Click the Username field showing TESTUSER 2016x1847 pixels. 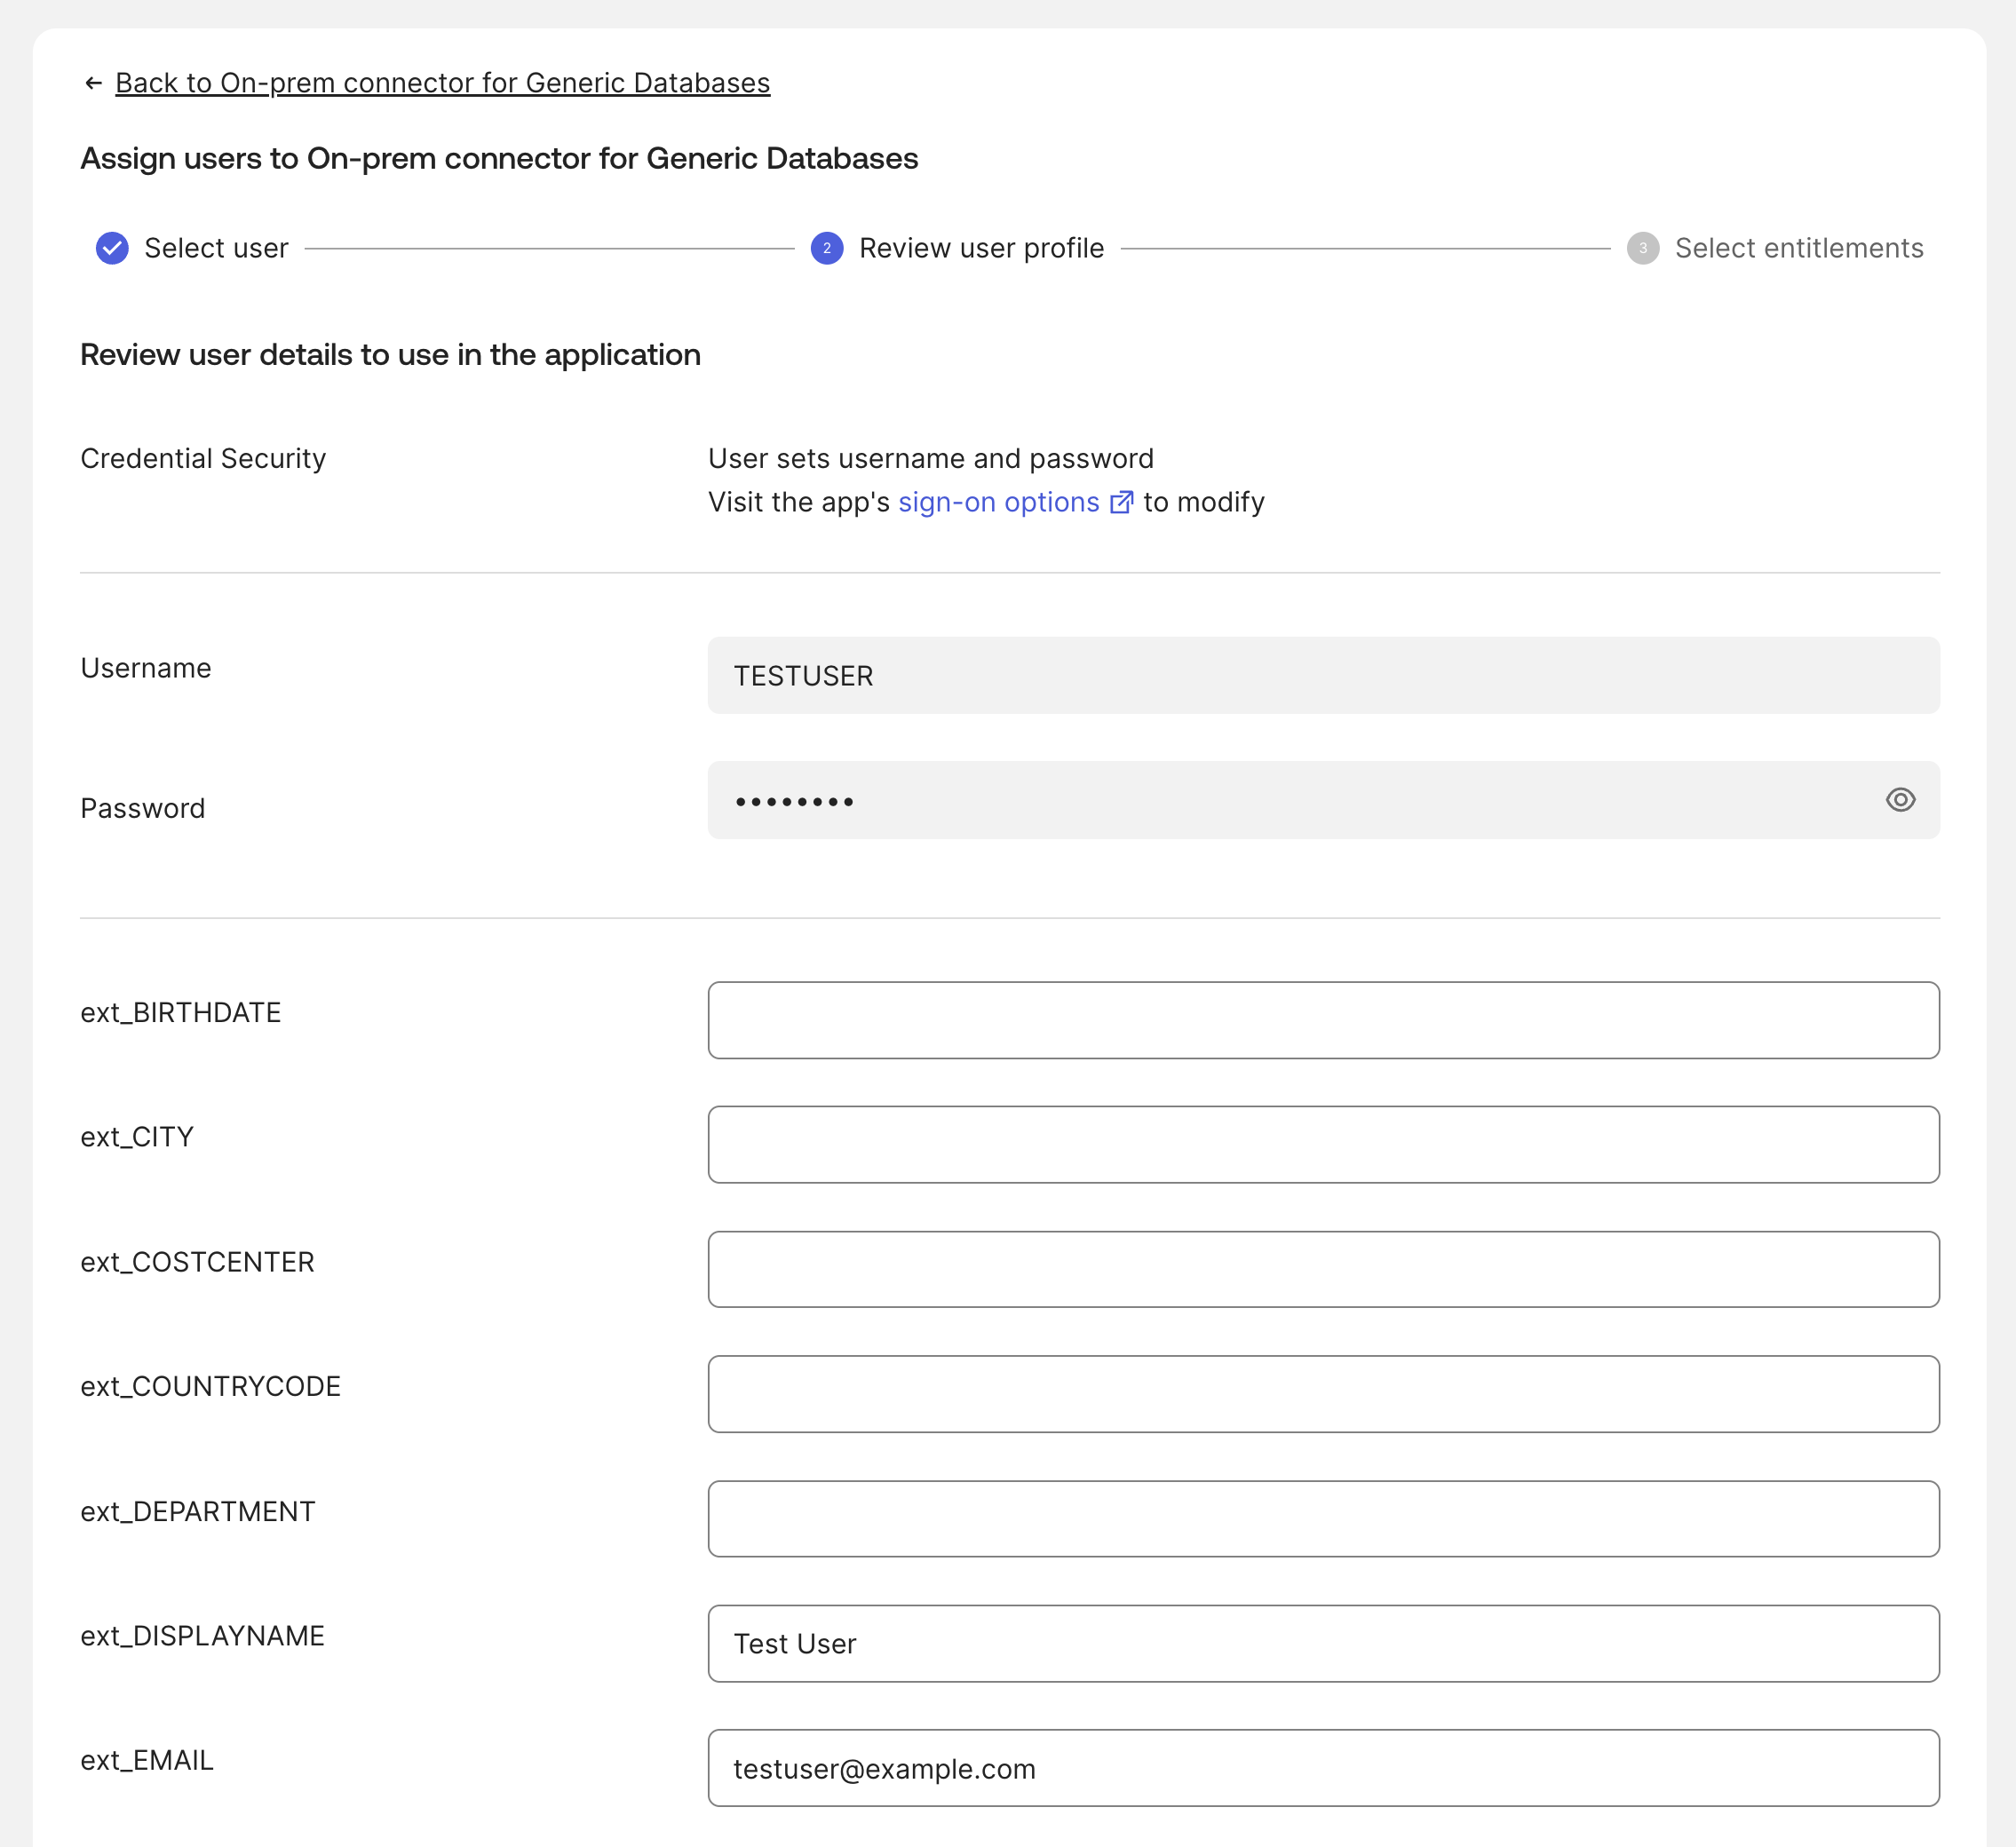coord(1322,675)
